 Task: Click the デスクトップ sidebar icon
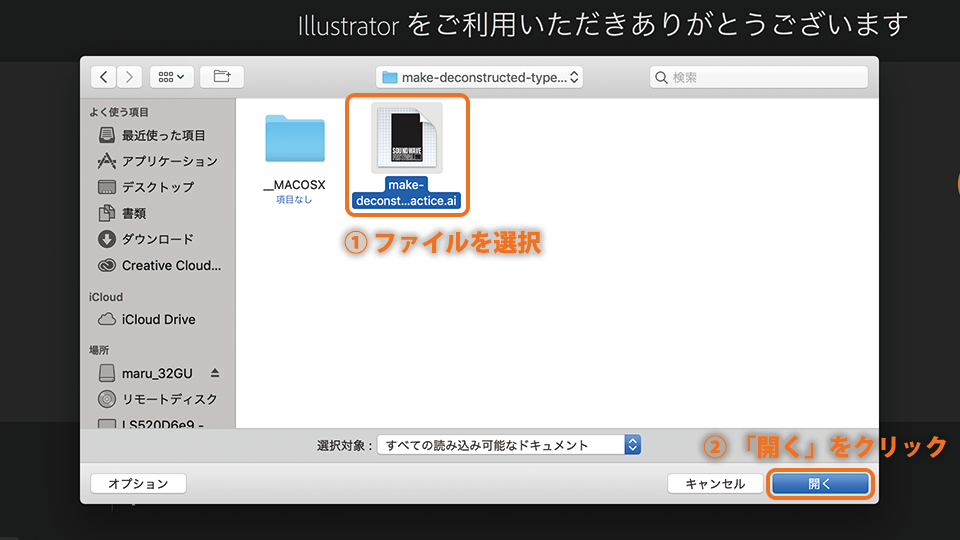click(x=107, y=187)
